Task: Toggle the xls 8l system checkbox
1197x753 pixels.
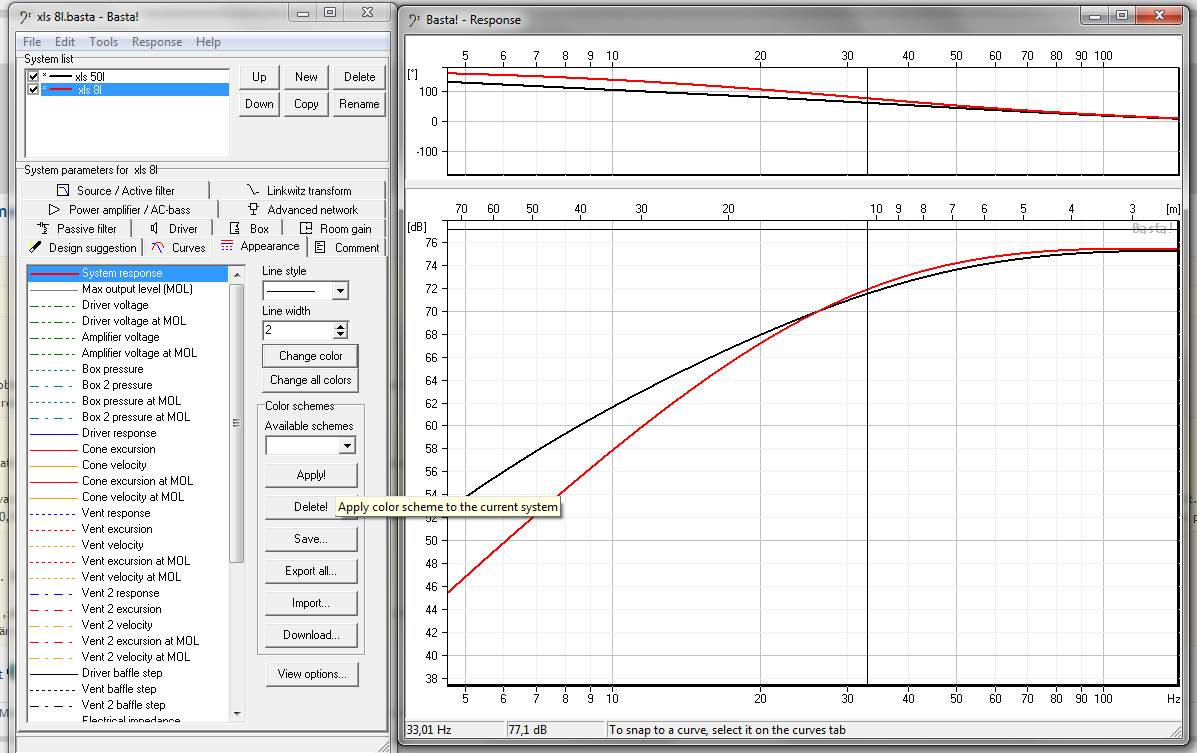Action: click(x=34, y=90)
